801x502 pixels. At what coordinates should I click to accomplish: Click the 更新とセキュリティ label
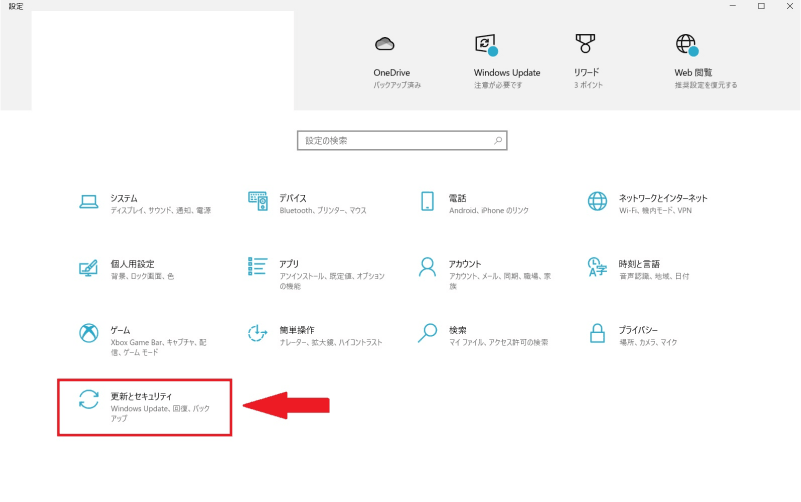(x=142, y=396)
